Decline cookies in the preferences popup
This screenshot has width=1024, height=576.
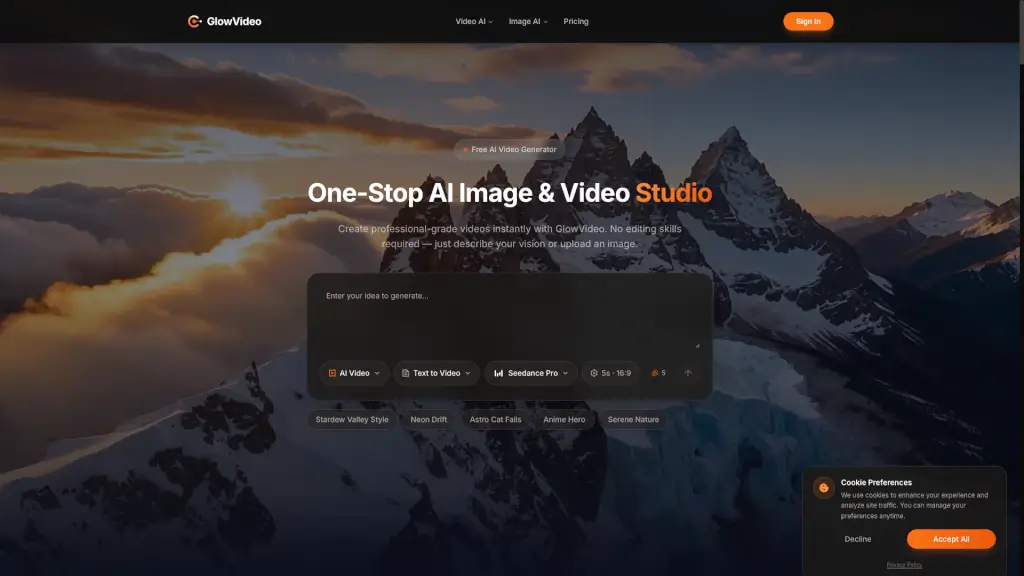click(858, 539)
